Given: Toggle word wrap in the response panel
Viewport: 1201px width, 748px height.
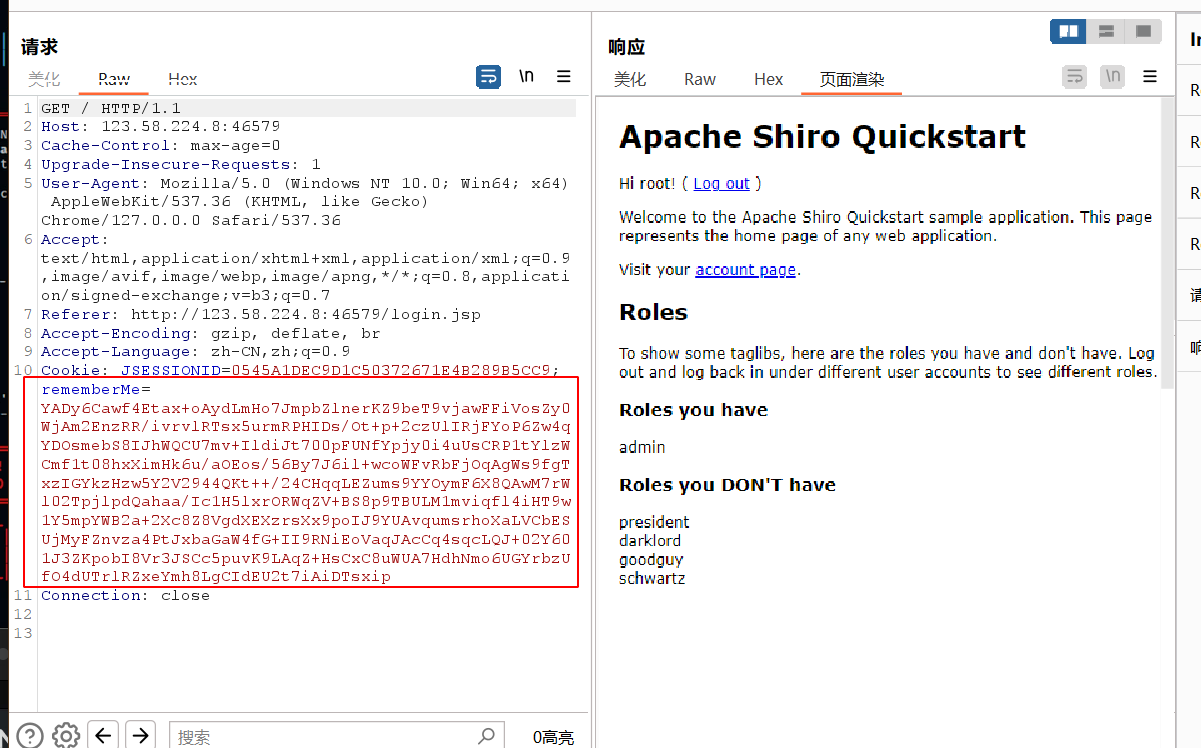Looking at the screenshot, I should coord(1074,77).
